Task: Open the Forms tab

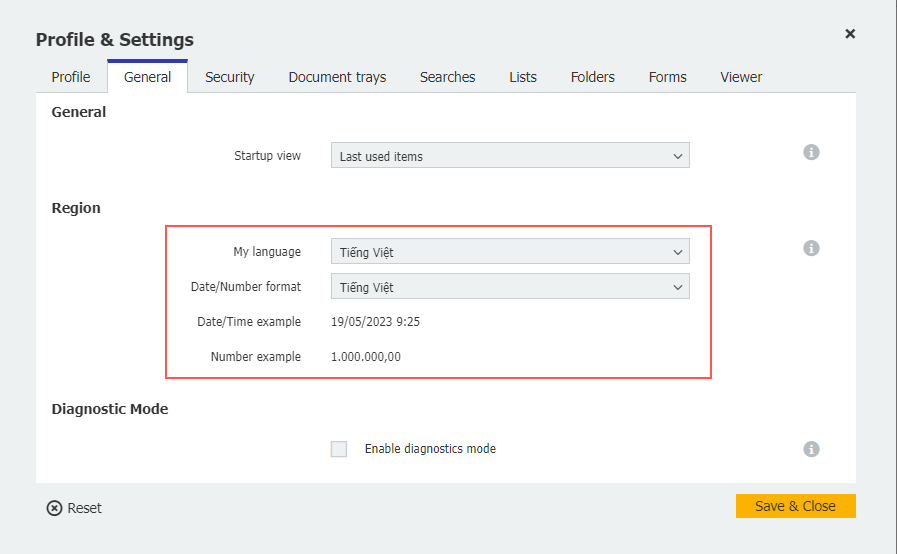Action: tap(667, 77)
